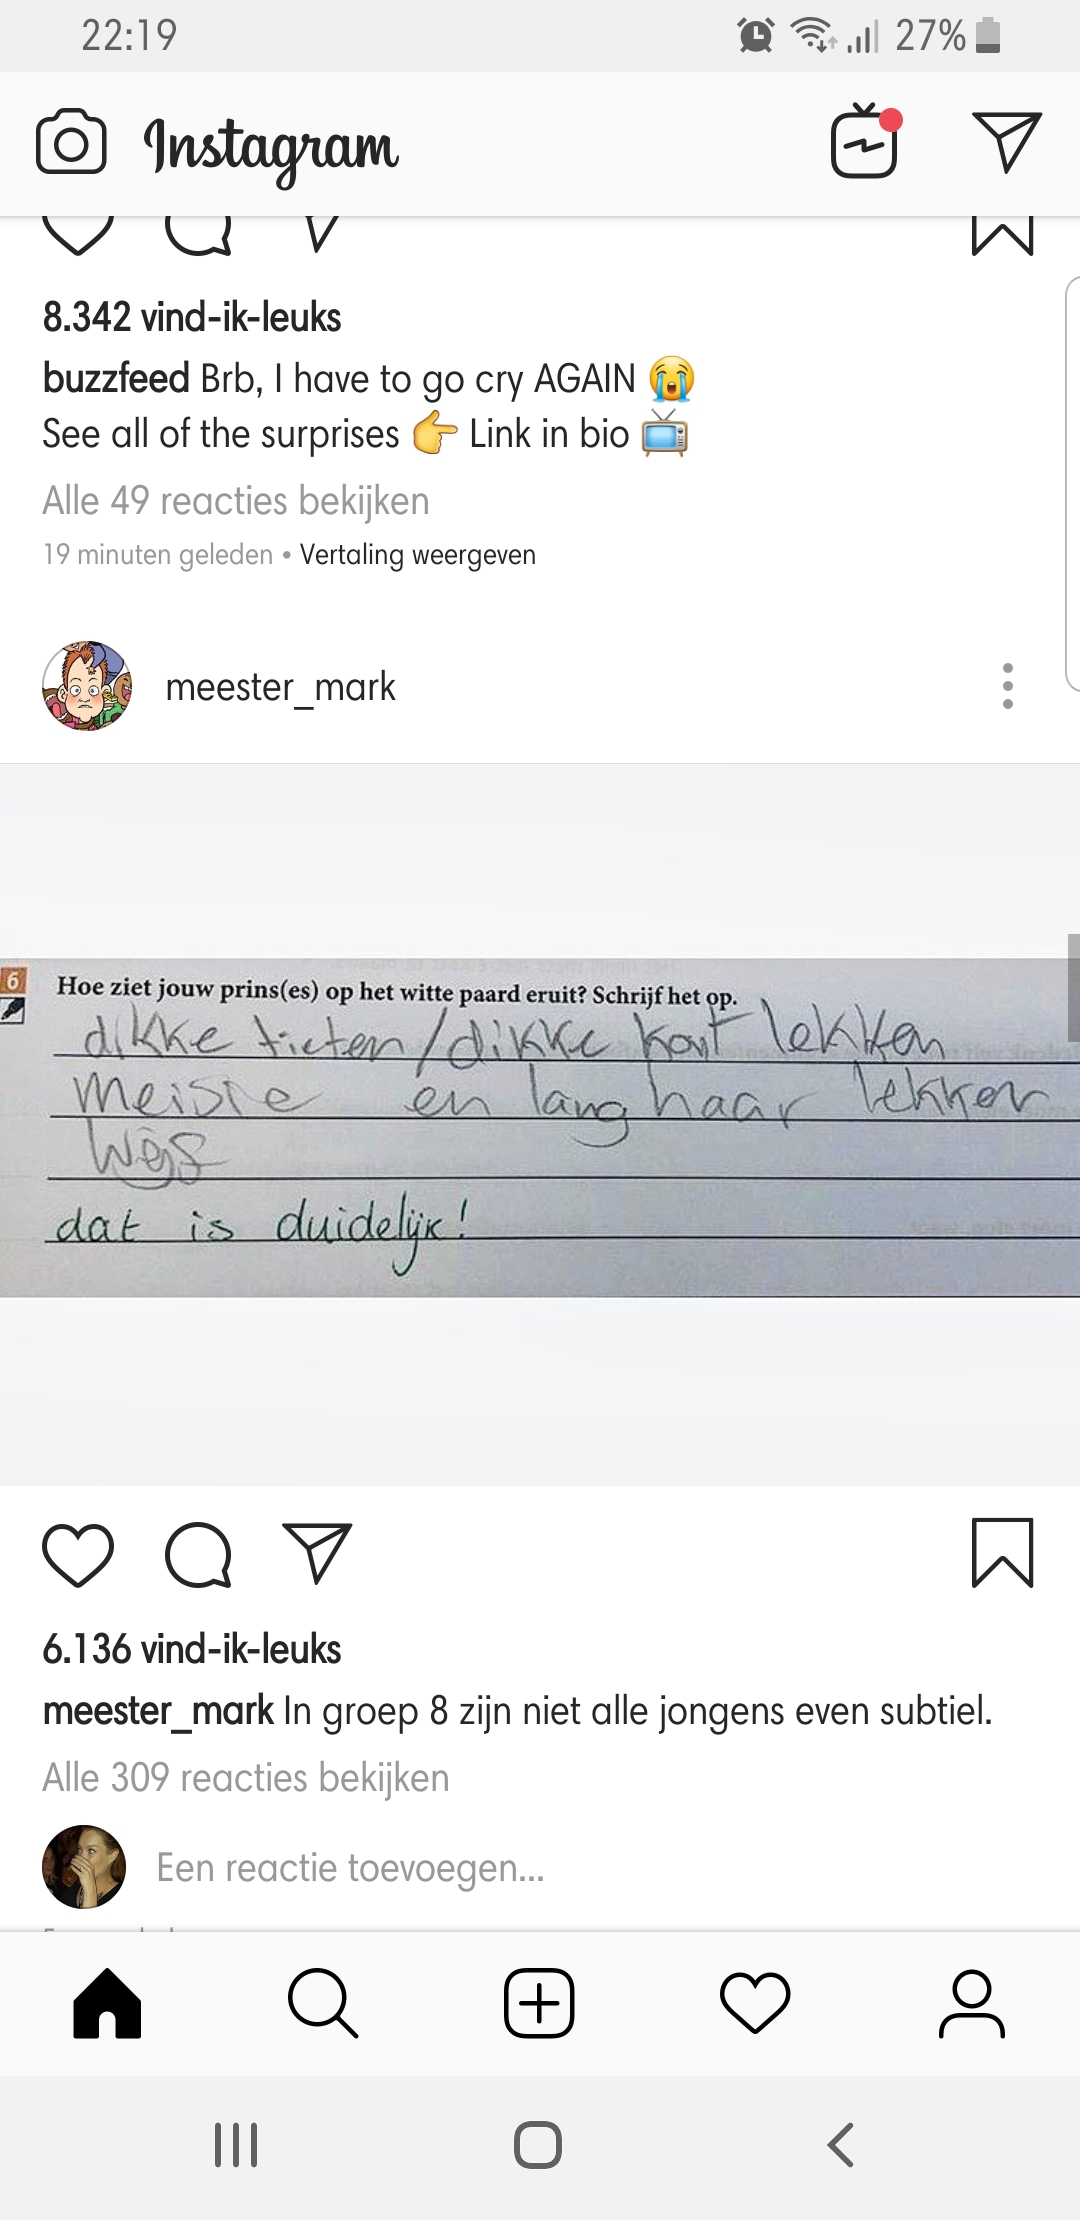The width and height of the screenshot is (1080, 2220).
Task: Expand all 49 reacties on buzzfeed post
Action: coord(236,501)
